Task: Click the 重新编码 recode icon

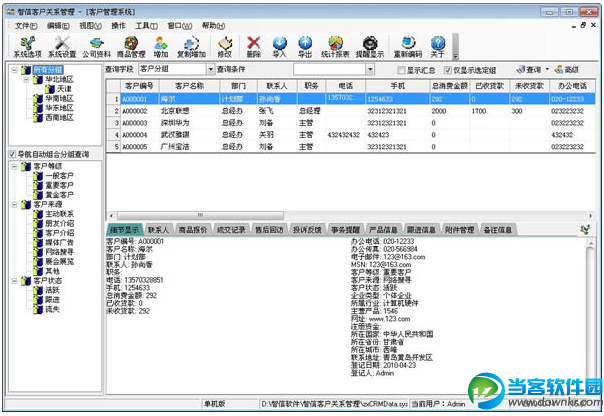Action: tap(408, 47)
